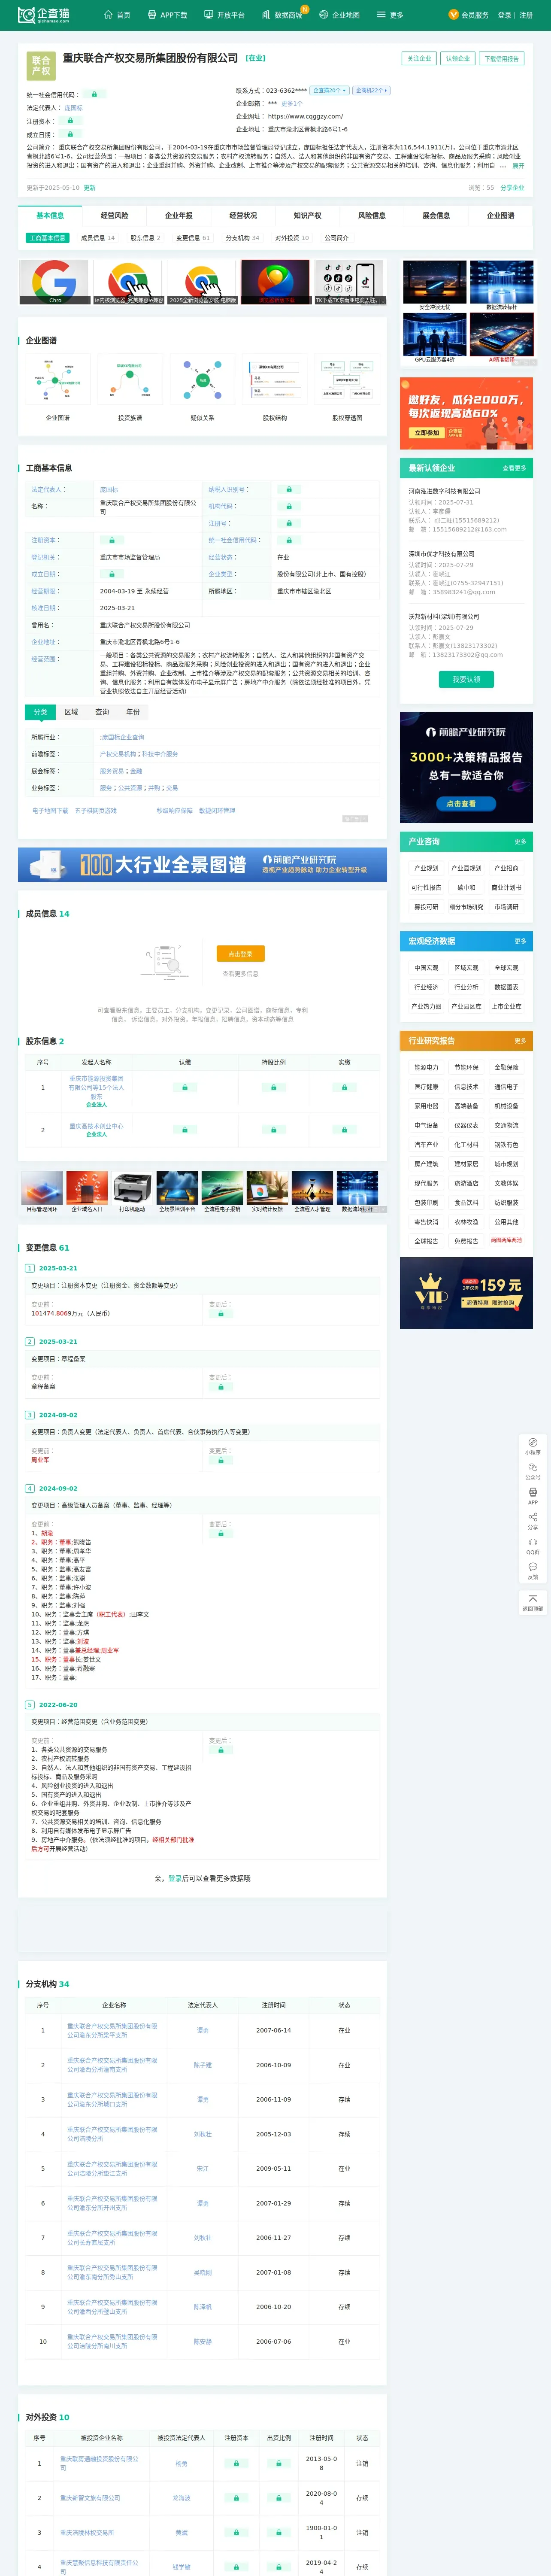Expand the 企查机22个 dropdown
551x2576 pixels.
371,90
